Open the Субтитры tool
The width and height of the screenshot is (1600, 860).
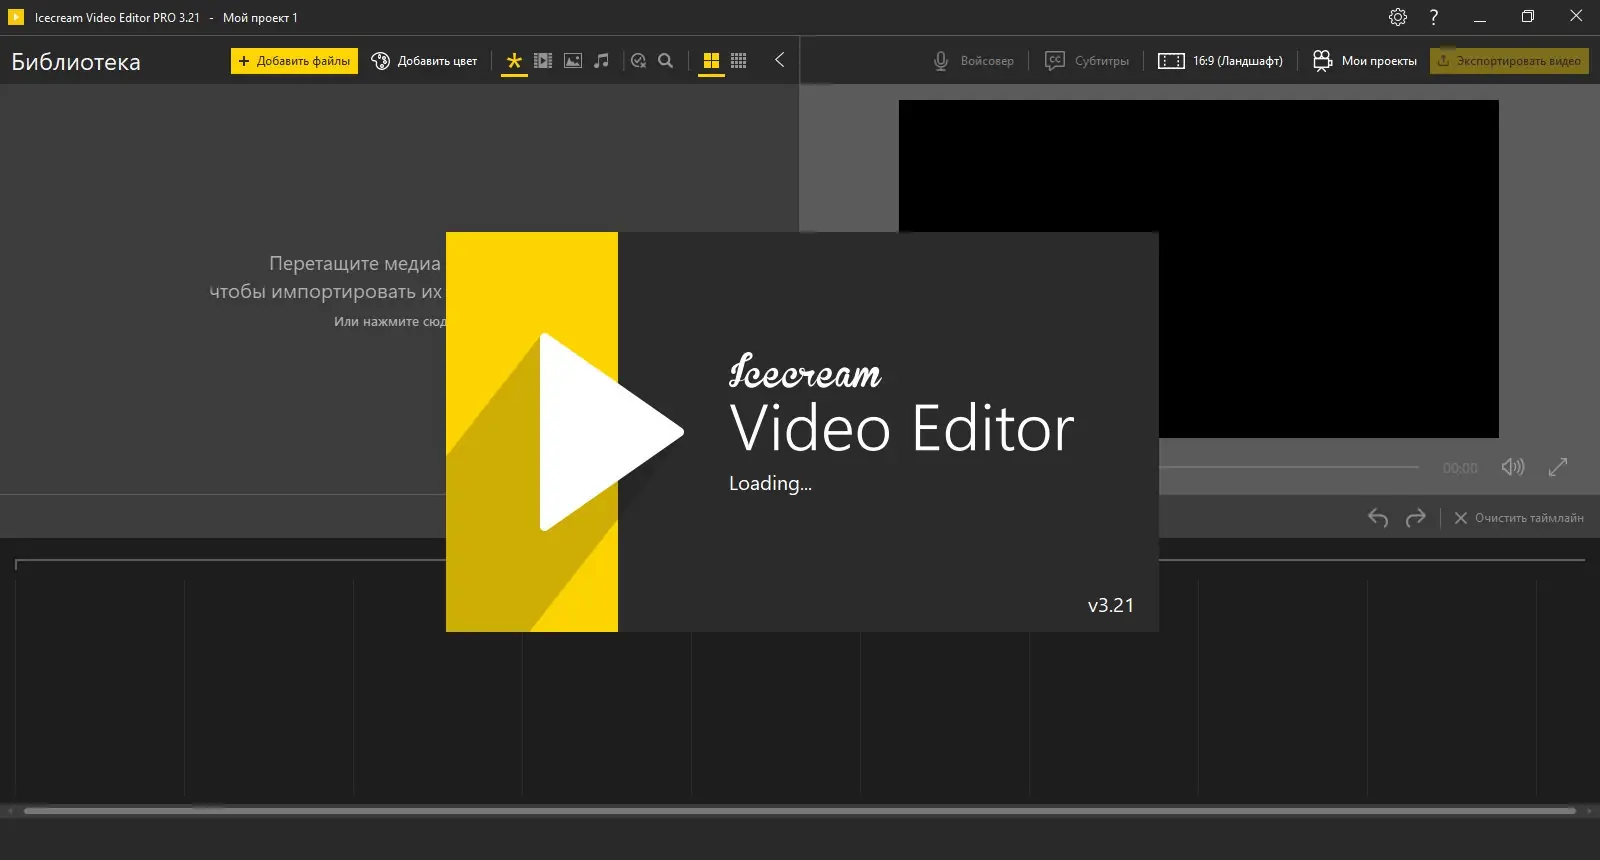pos(1087,61)
